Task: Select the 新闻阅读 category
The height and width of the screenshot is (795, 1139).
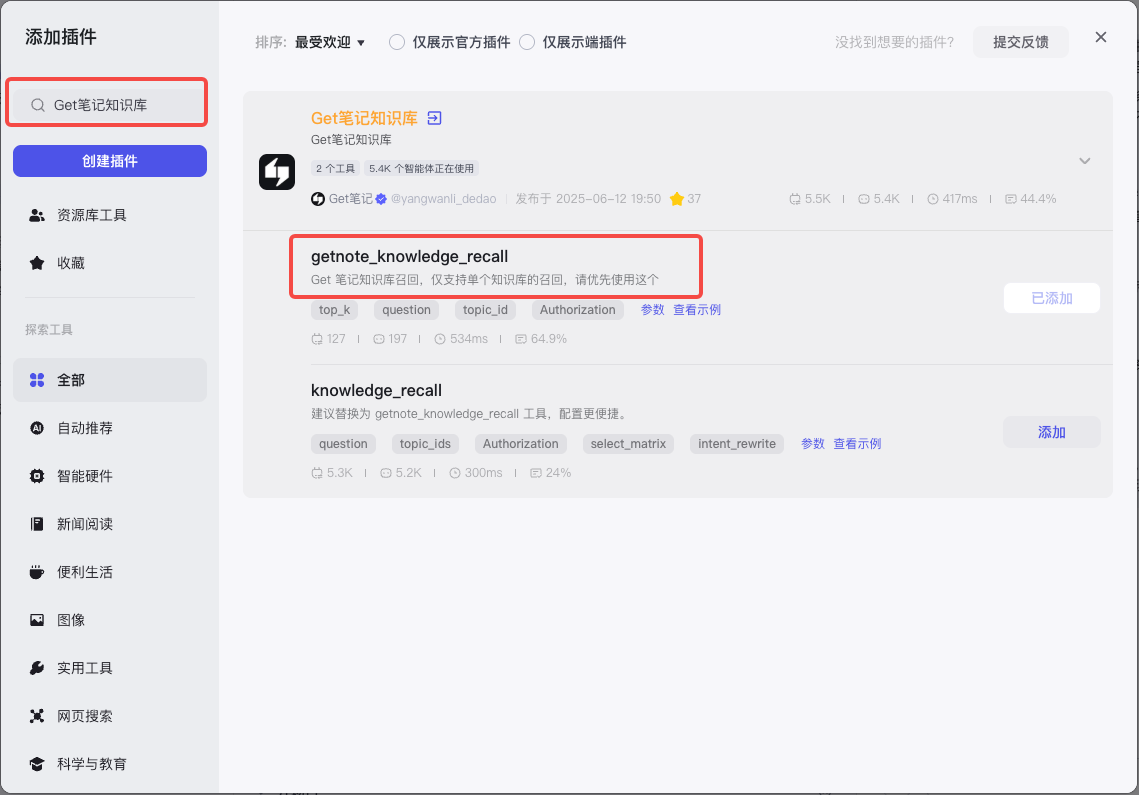Action: (x=110, y=524)
